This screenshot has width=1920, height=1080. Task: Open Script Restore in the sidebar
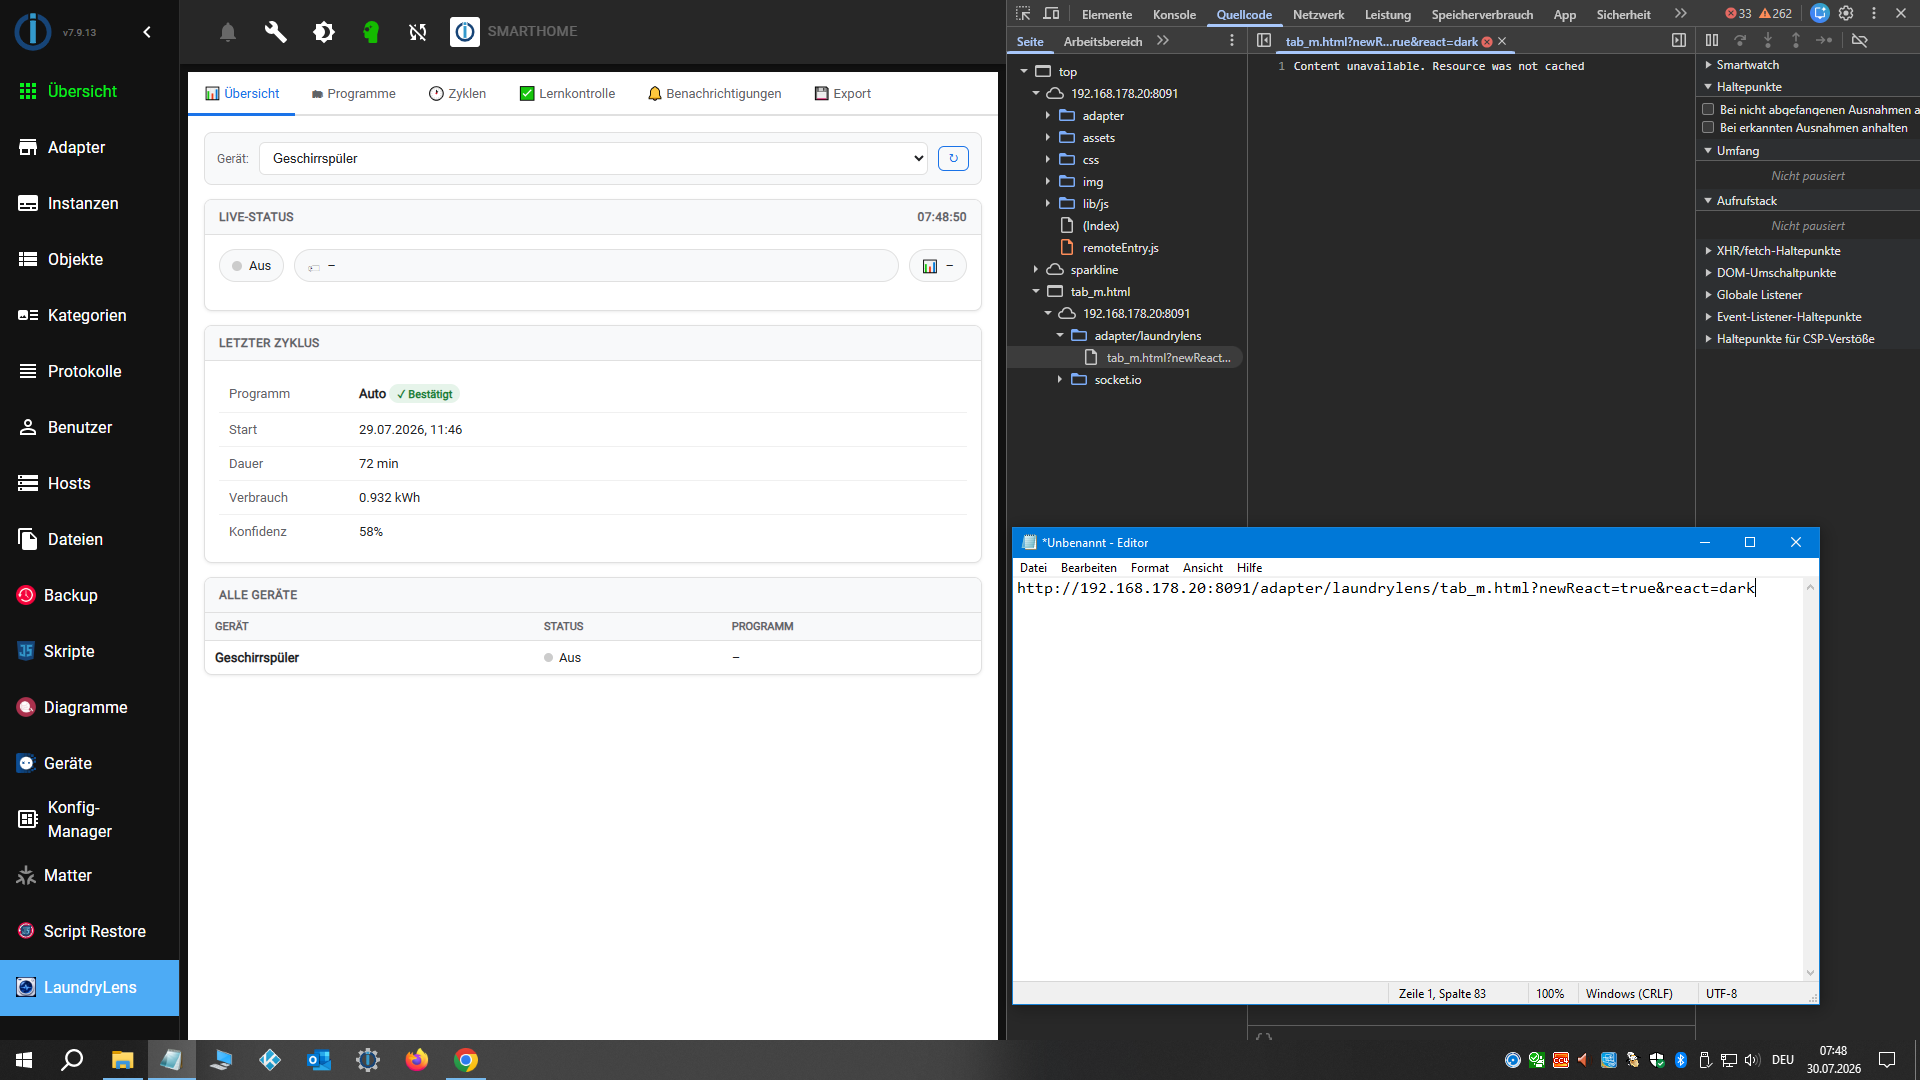click(90, 931)
